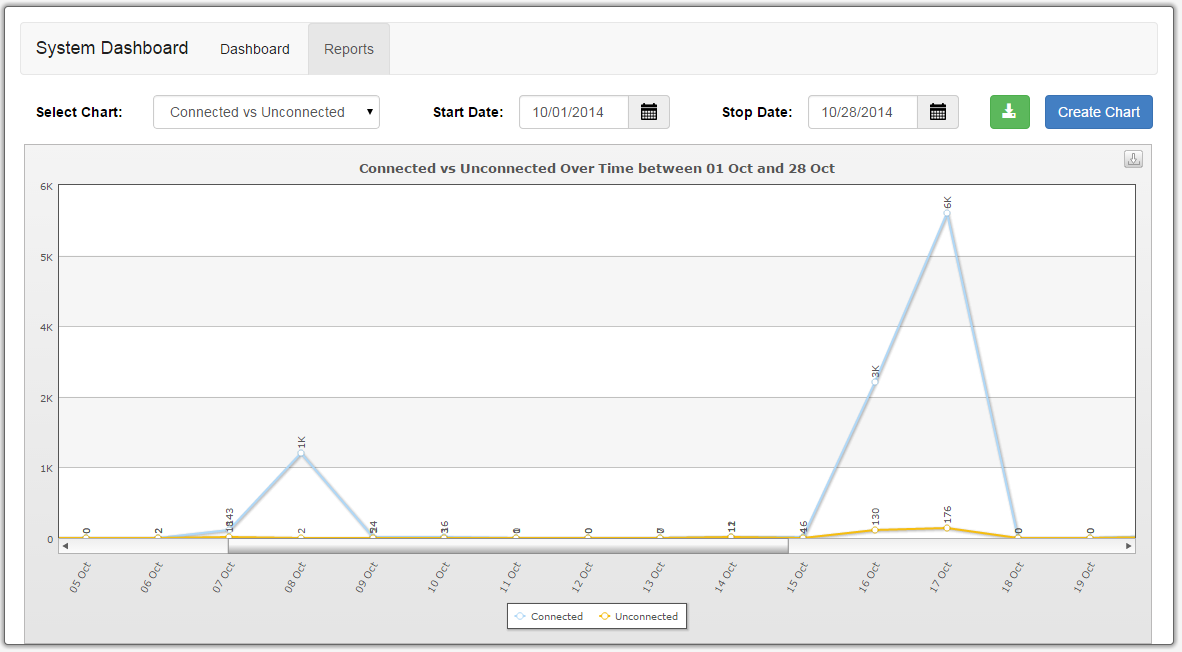
Task: Click the Start Date input field
Action: pos(574,112)
